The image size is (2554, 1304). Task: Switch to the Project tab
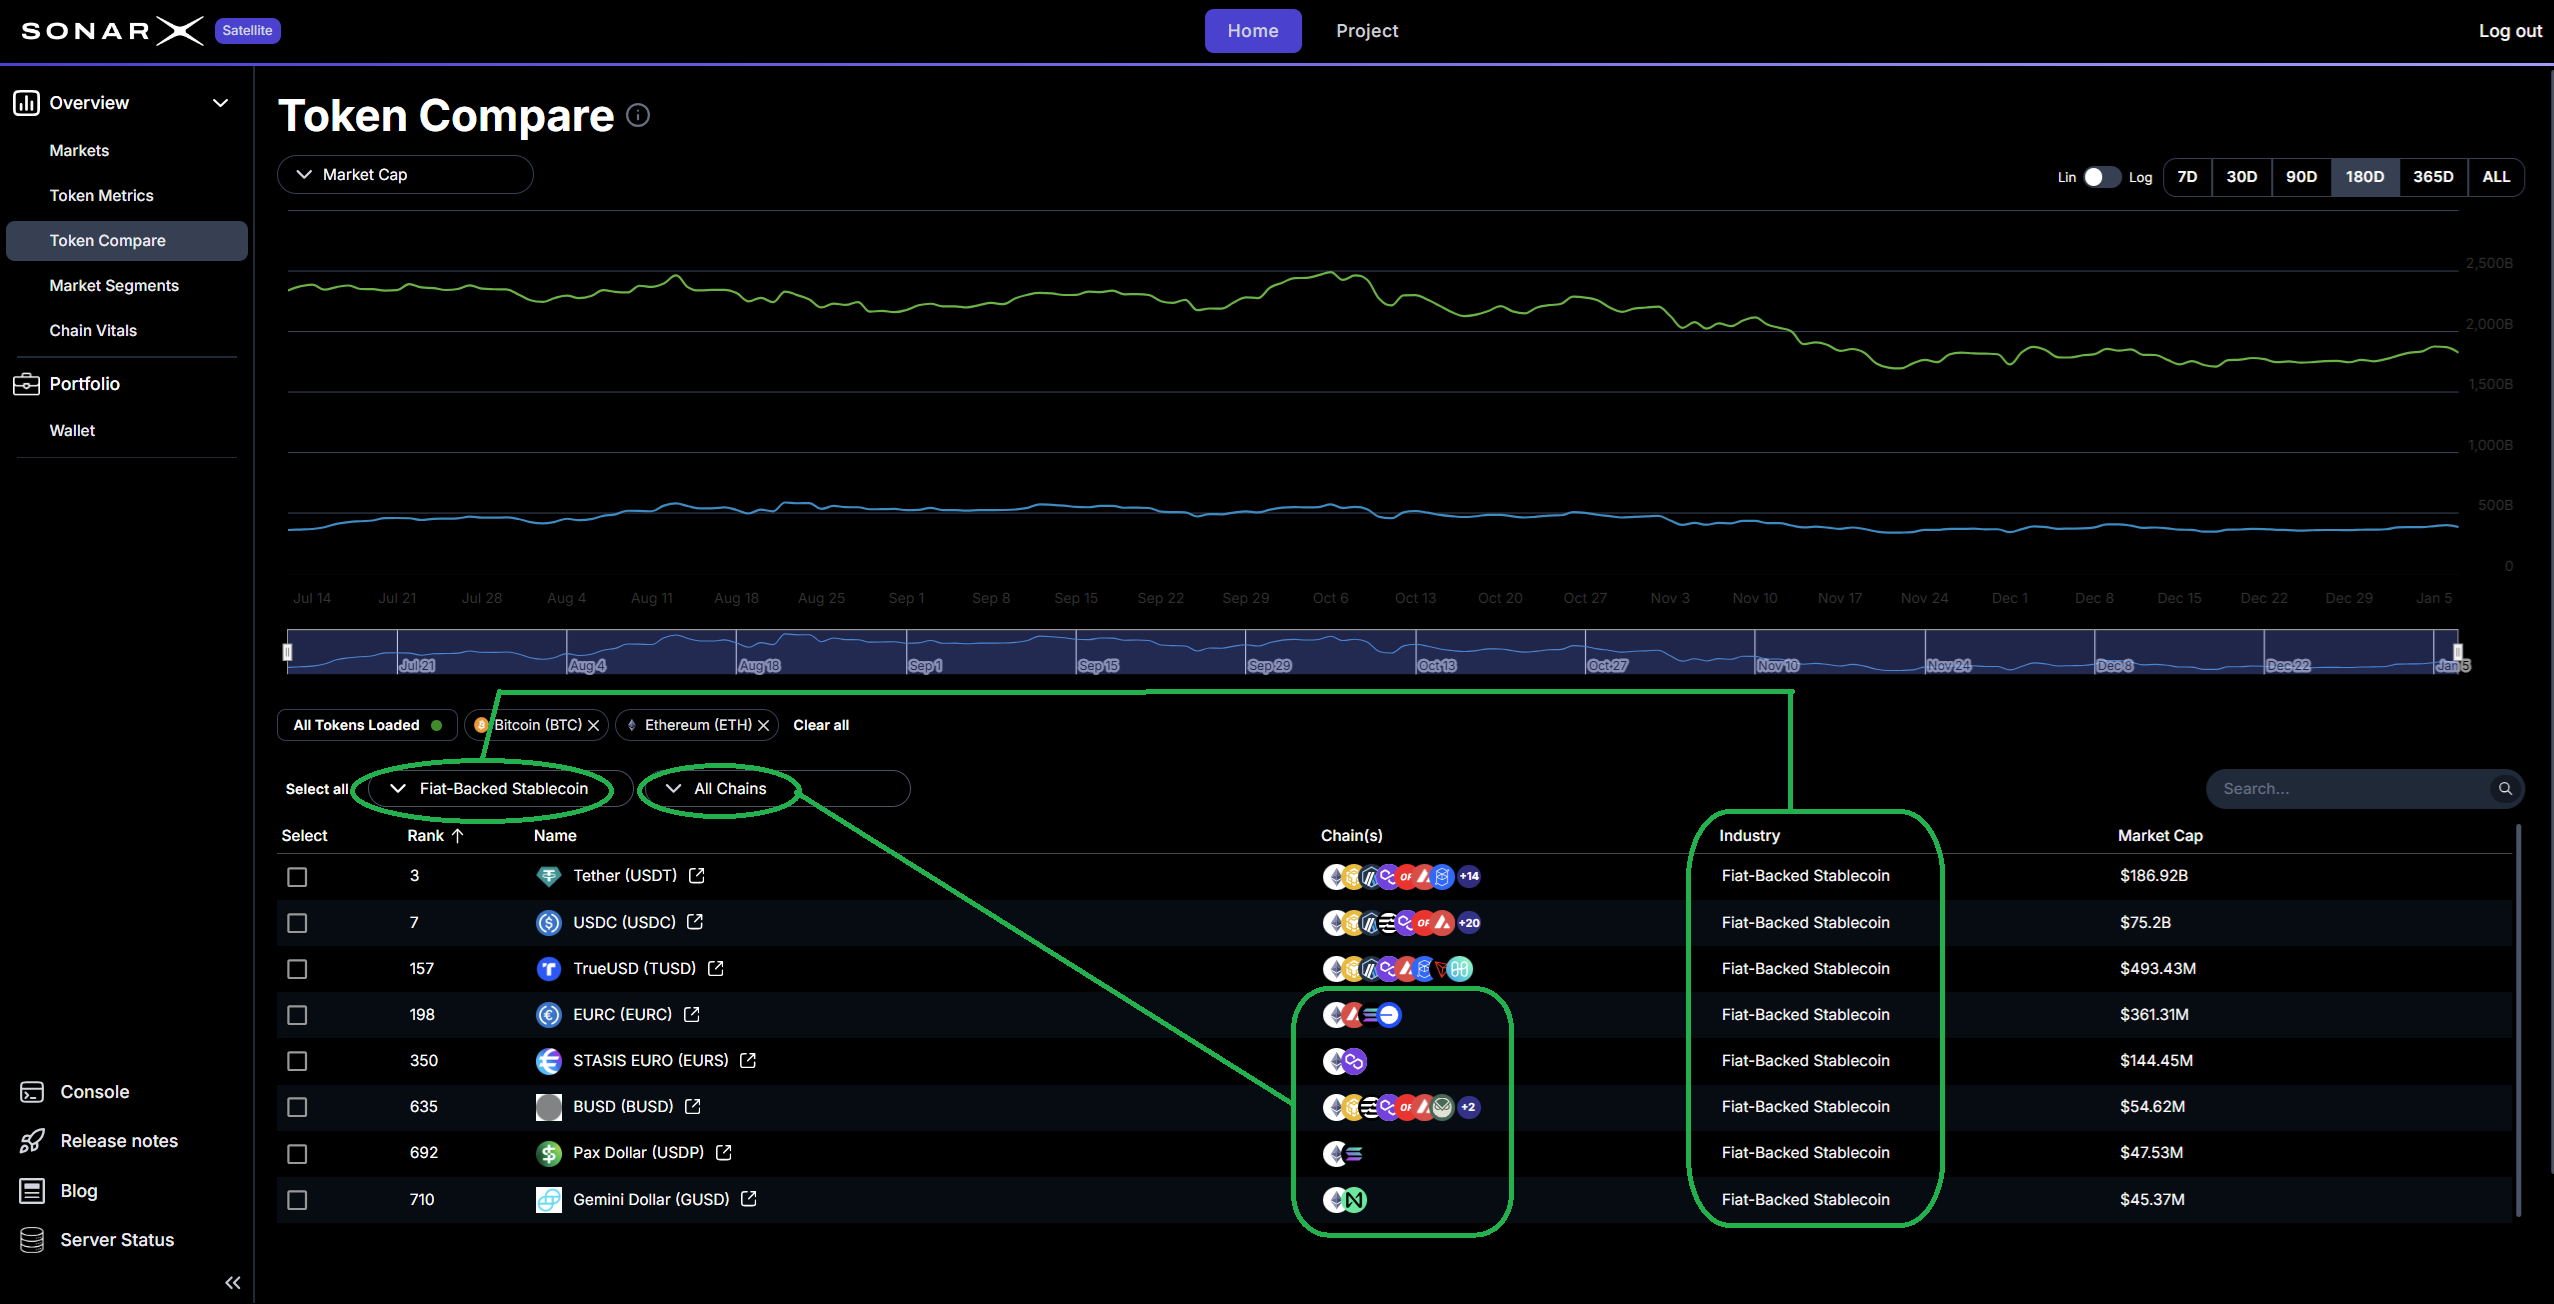coord(1366,31)
